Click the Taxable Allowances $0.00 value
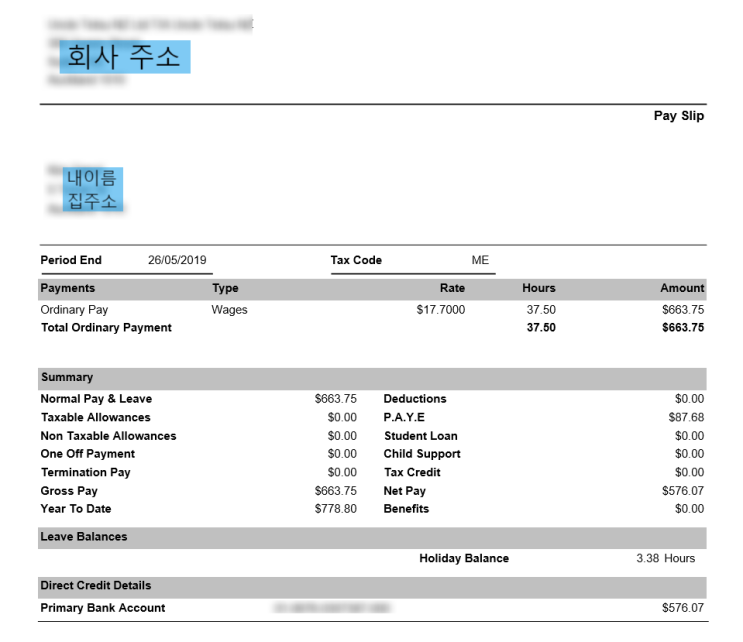This screenshot has height=642, width=743. [x=342, y=417]
